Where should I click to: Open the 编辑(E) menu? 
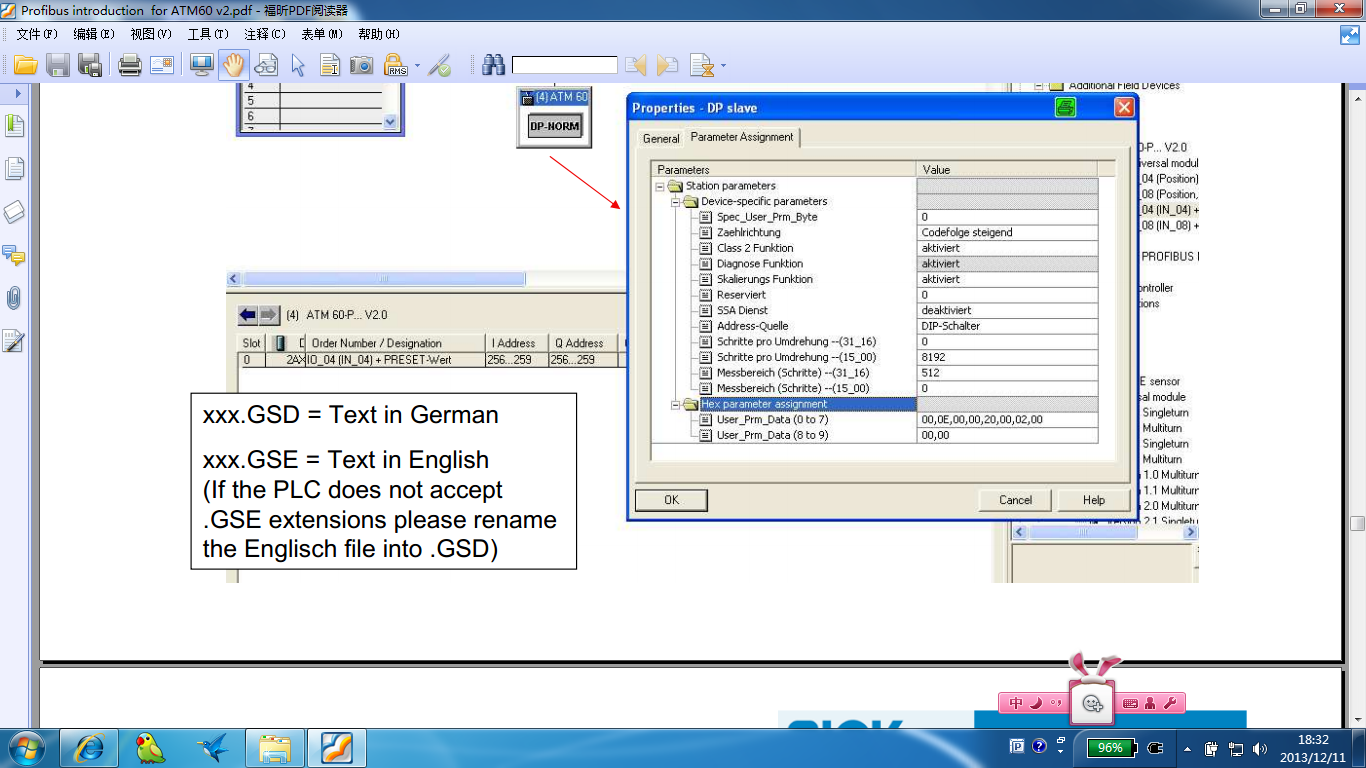(94, 34)
